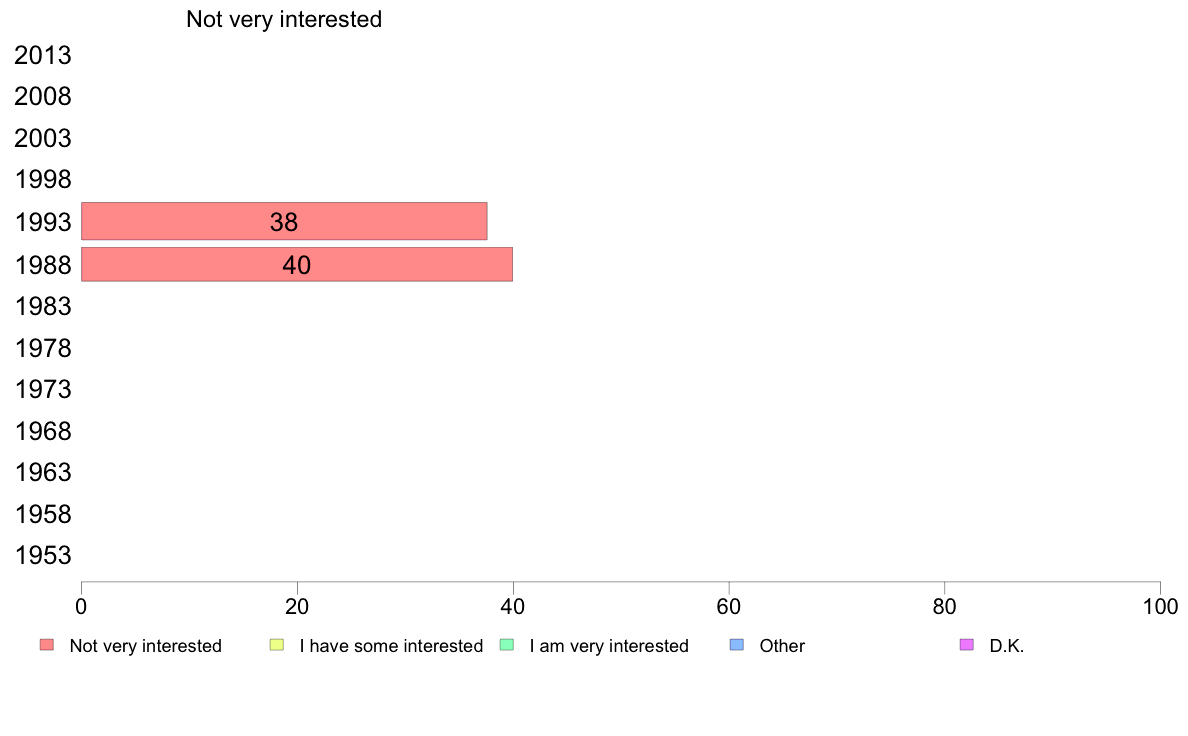Click the Not very interested chart title
The height and width of the screenshot is (736, 1188).
coord(284,19)
